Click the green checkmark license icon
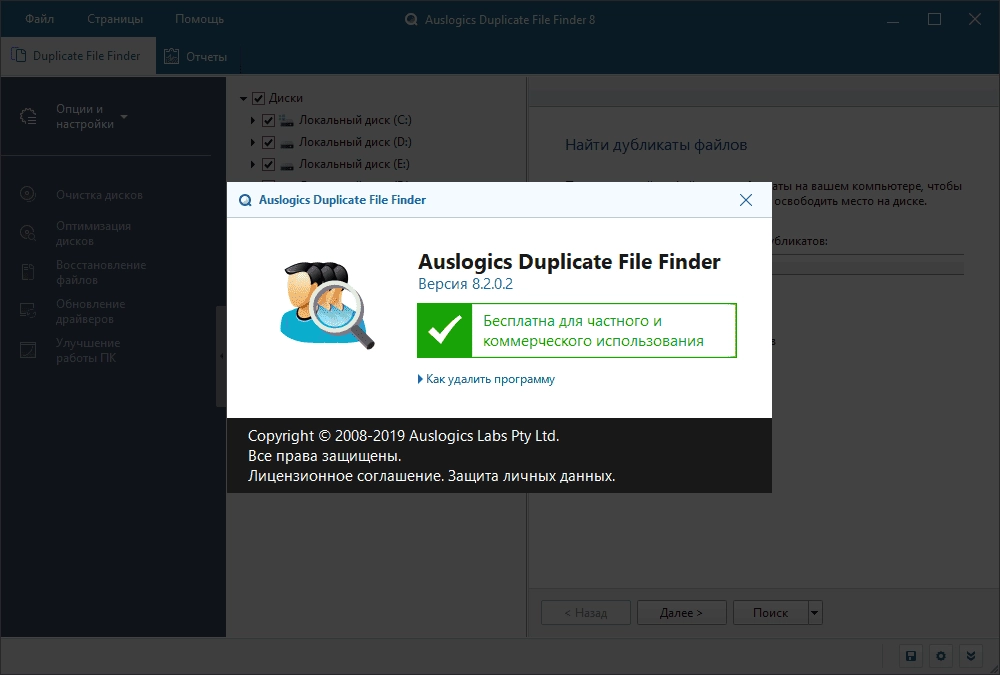Screen dimensions: 1000x675 [x=445, y=330]
